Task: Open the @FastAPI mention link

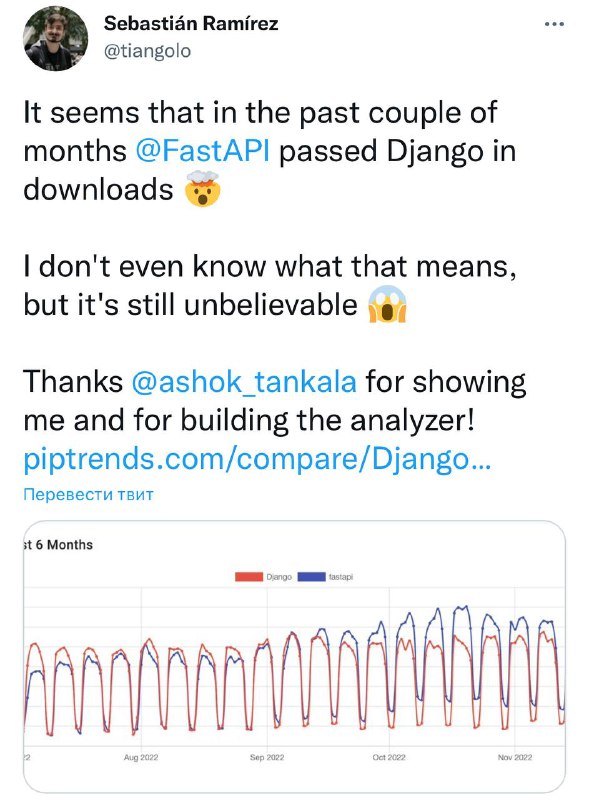Action: click(203, 151)
